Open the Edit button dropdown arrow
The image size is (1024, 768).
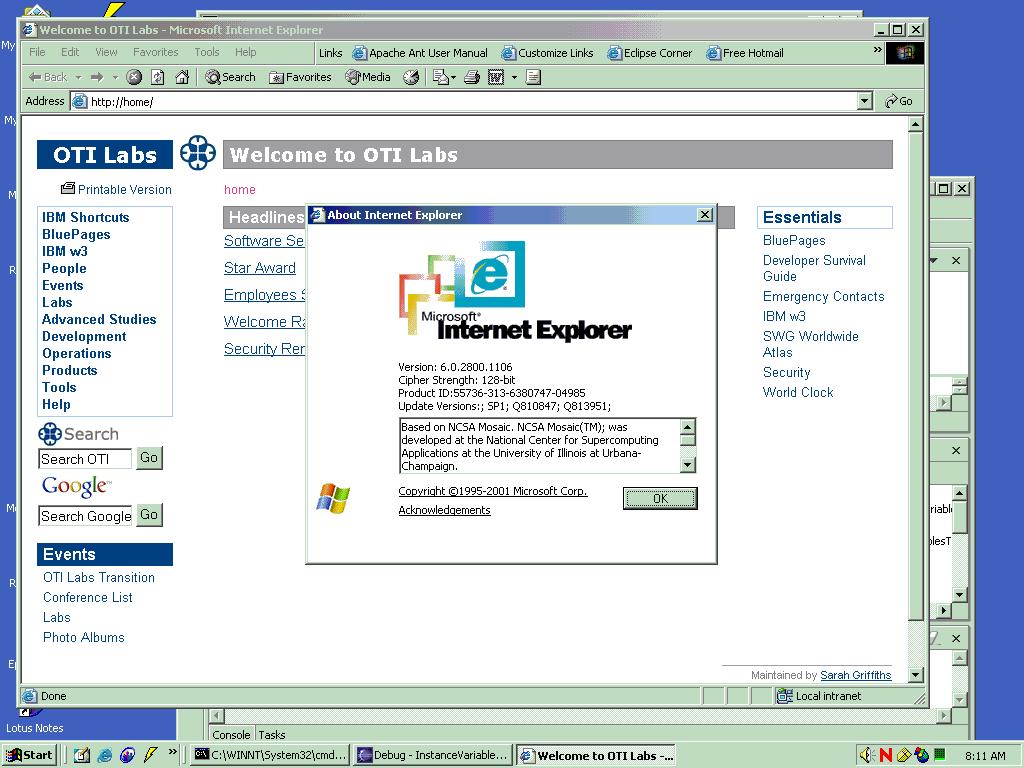click(x=514, y=77)
